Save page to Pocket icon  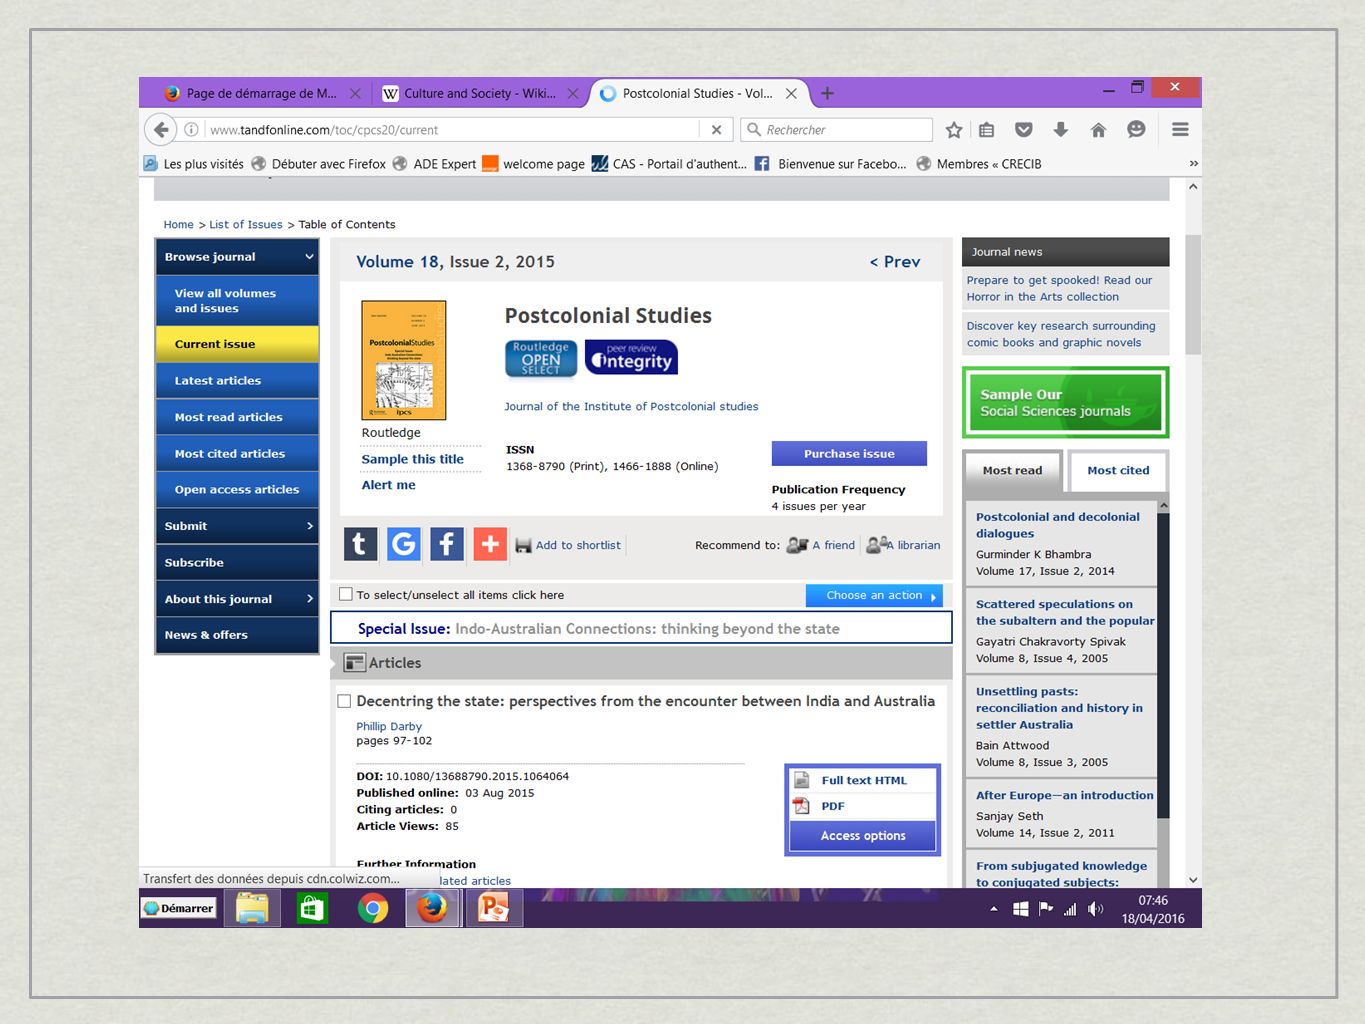(x=1024, y=130)
